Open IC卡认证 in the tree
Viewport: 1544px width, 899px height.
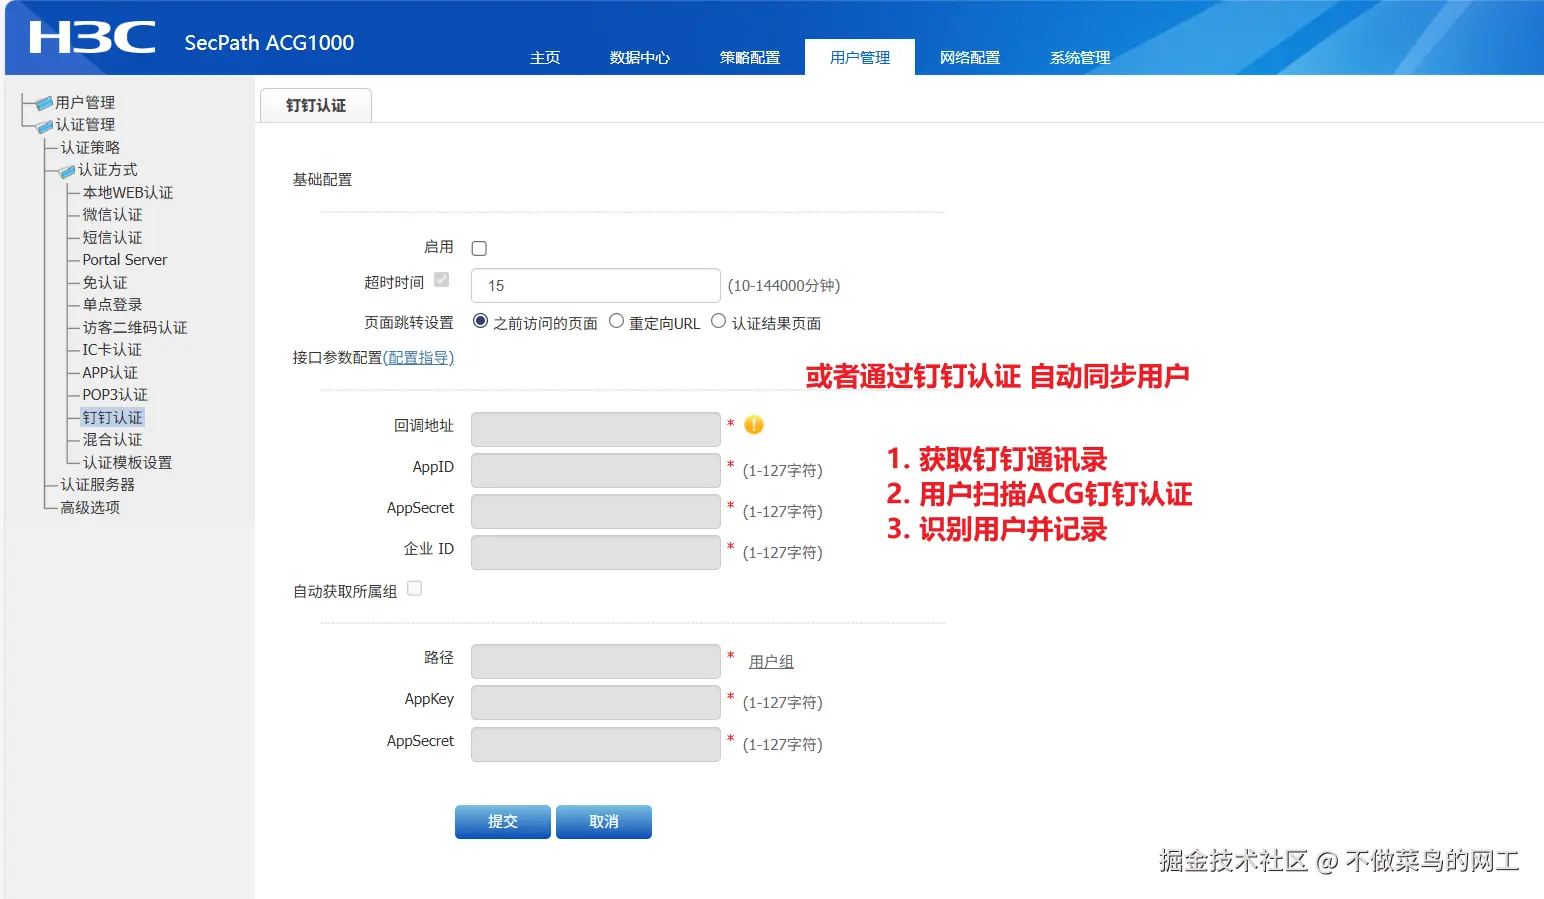pos(112,350)
